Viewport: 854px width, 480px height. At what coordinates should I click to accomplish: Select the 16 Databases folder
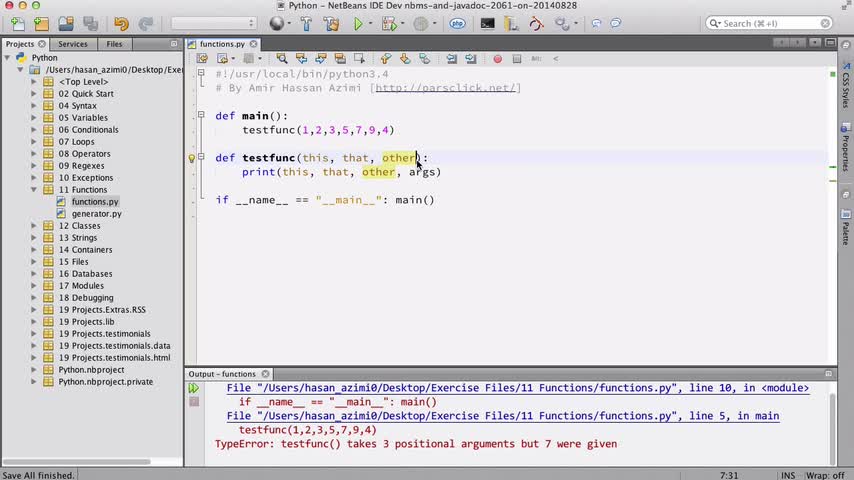point(85,274)
